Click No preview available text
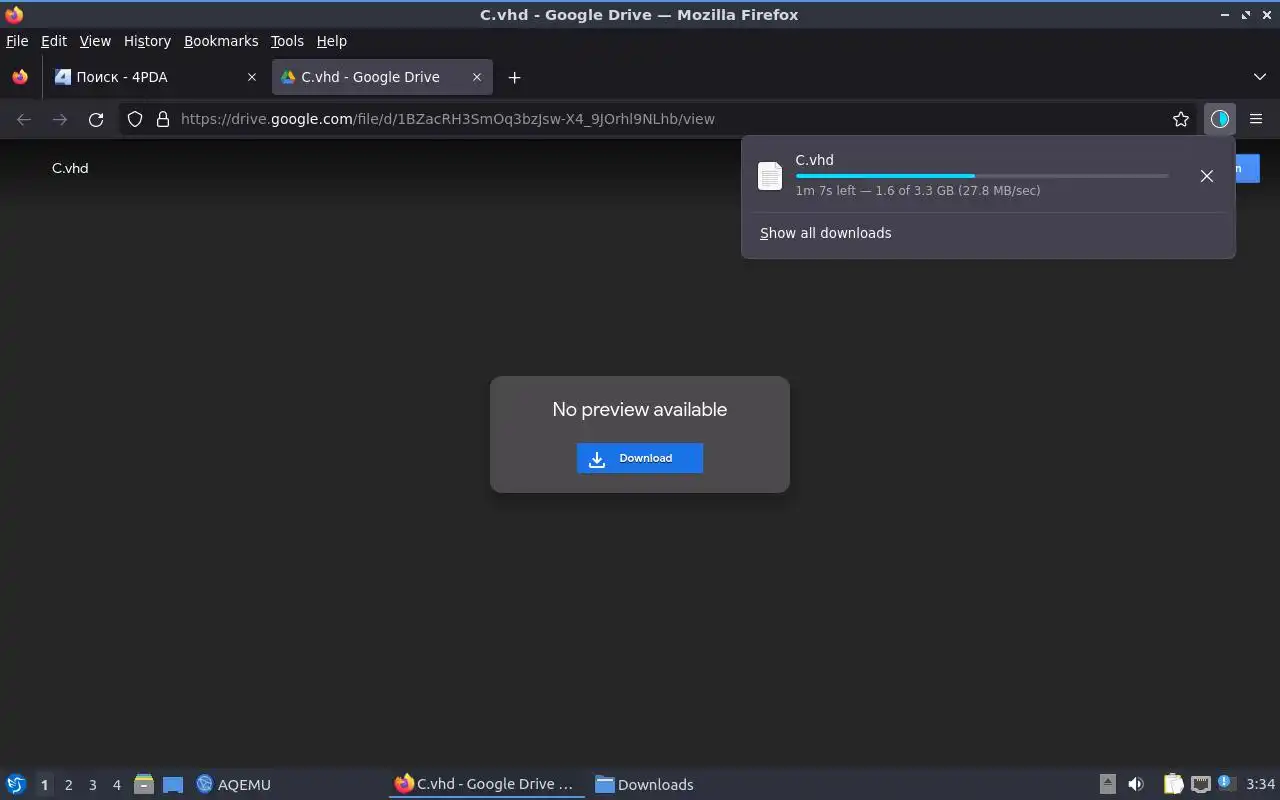This screenshot has height=800, width=1280. click(640, 409)
